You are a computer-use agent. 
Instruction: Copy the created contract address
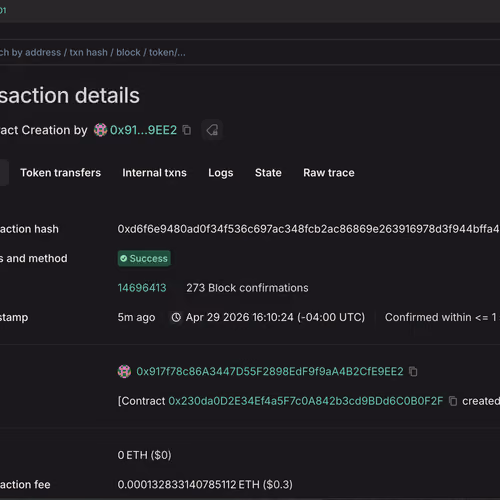[453, 401]
